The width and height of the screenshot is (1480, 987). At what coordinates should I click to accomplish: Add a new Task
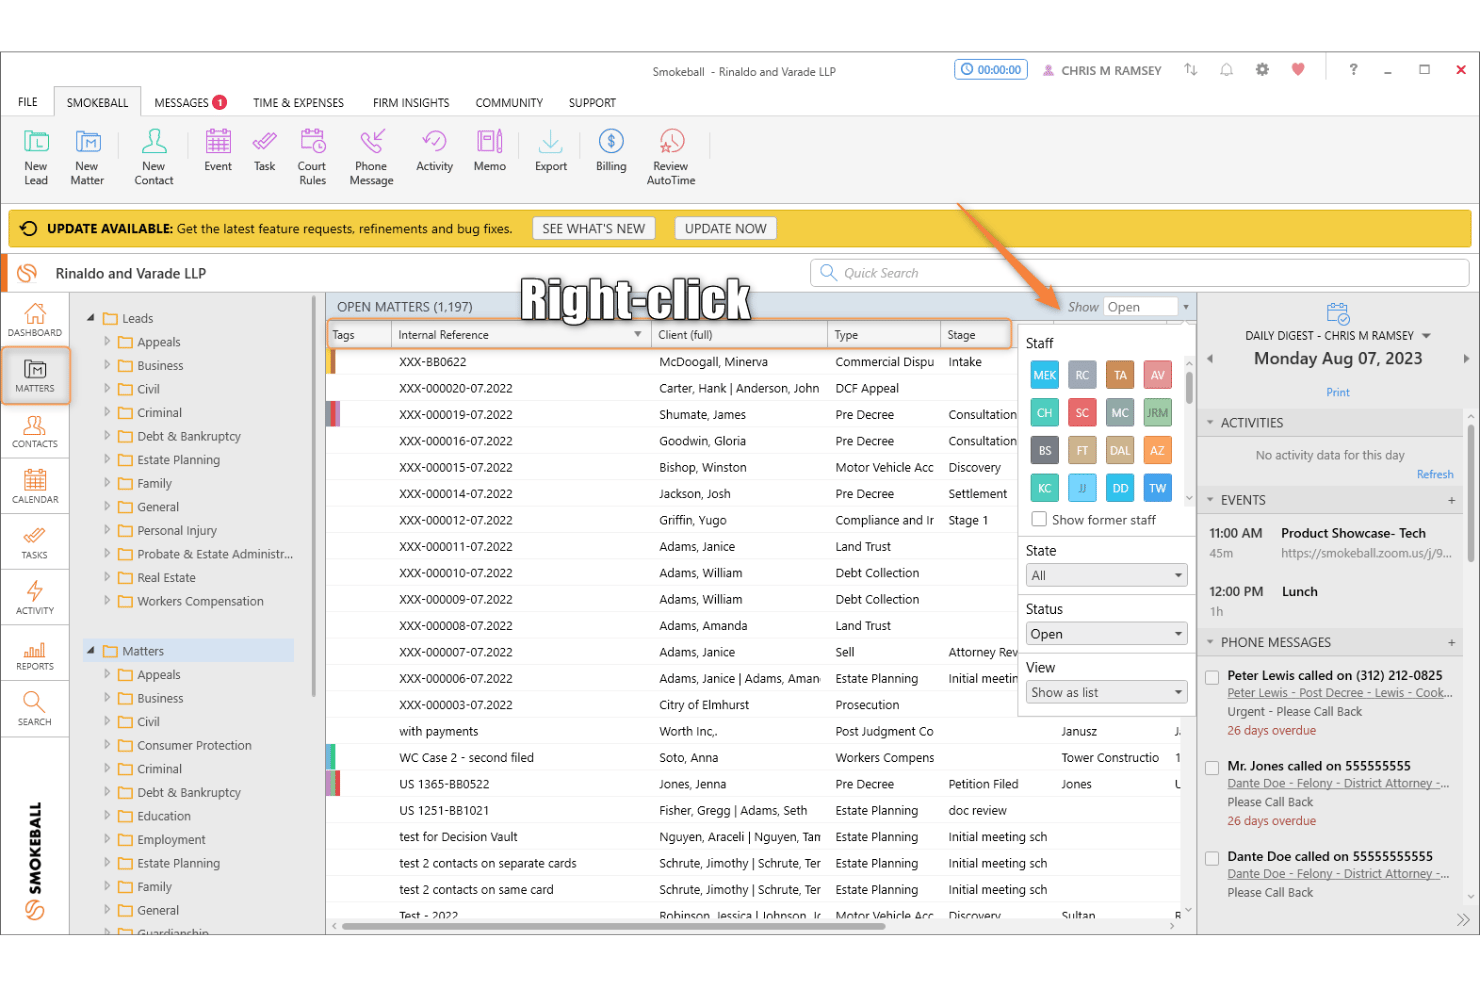265,151
